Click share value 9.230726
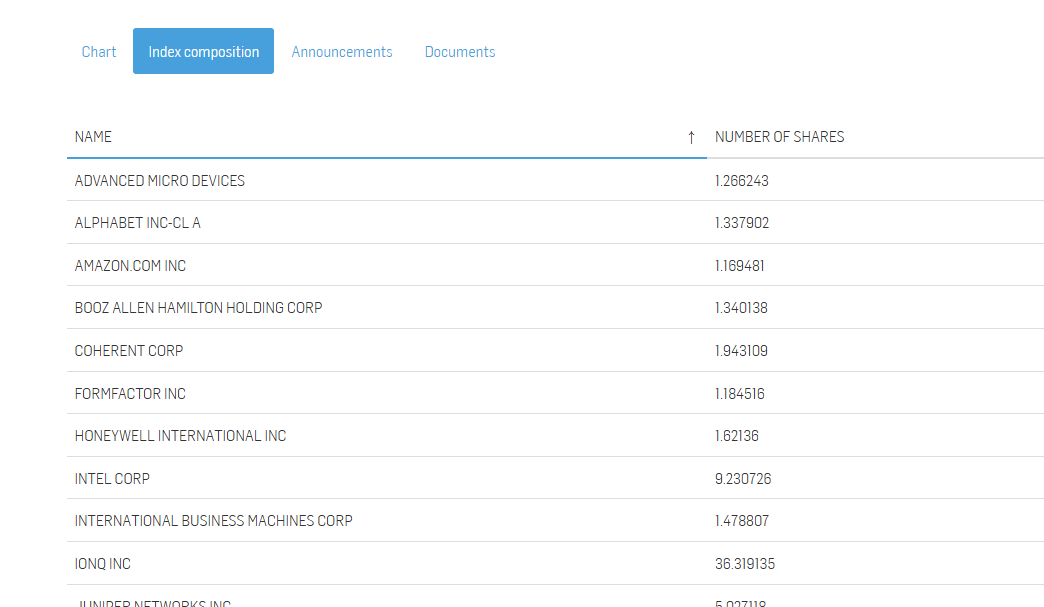This screenshot has width=1044, height=607. click(743, 479)
